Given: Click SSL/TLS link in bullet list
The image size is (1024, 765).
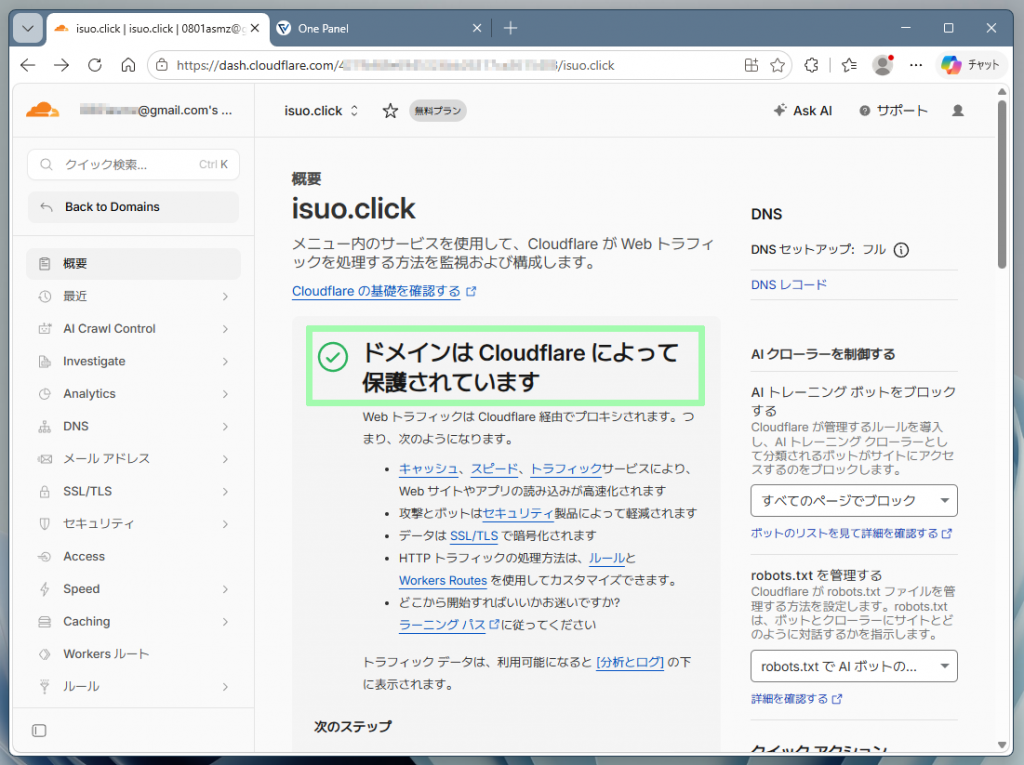Looking at the screenshot, I should tap(474, 536).
